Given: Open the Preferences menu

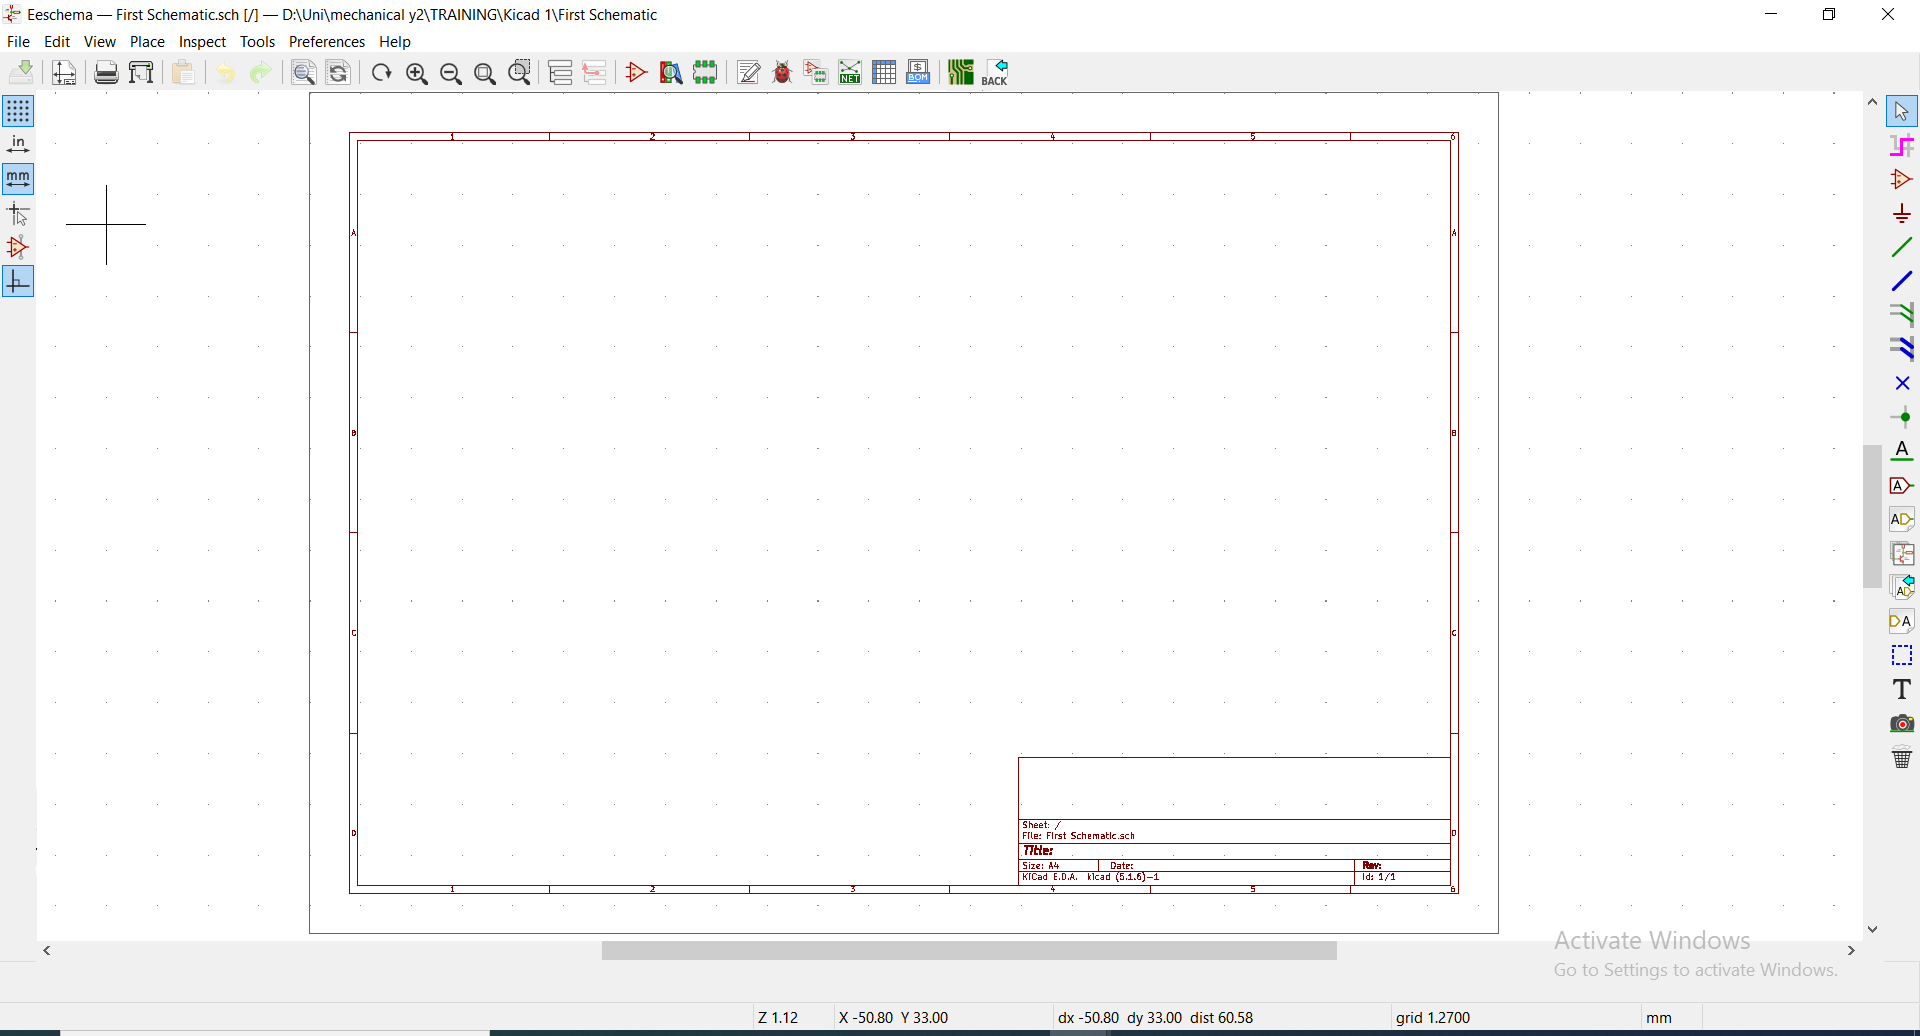Looking at the screenshot, I should tap(327, 41).
